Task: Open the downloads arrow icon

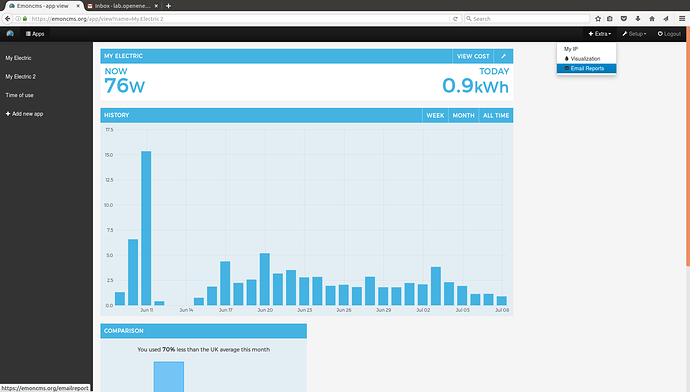Action: pos(638,18)
